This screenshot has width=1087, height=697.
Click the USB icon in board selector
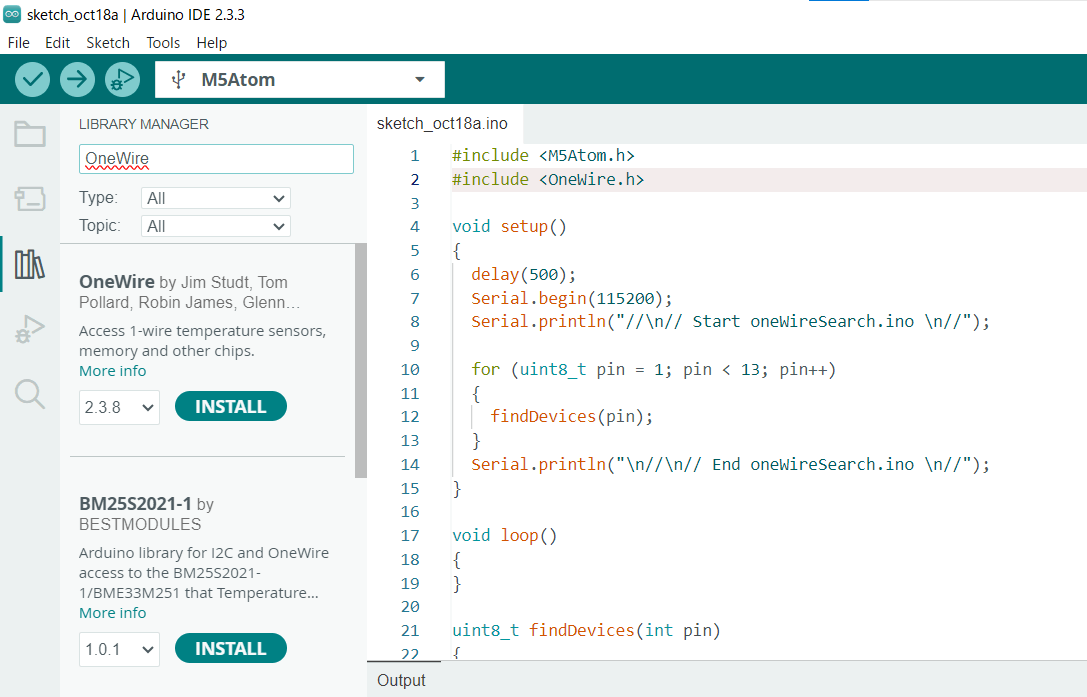[x=178, y=80]
